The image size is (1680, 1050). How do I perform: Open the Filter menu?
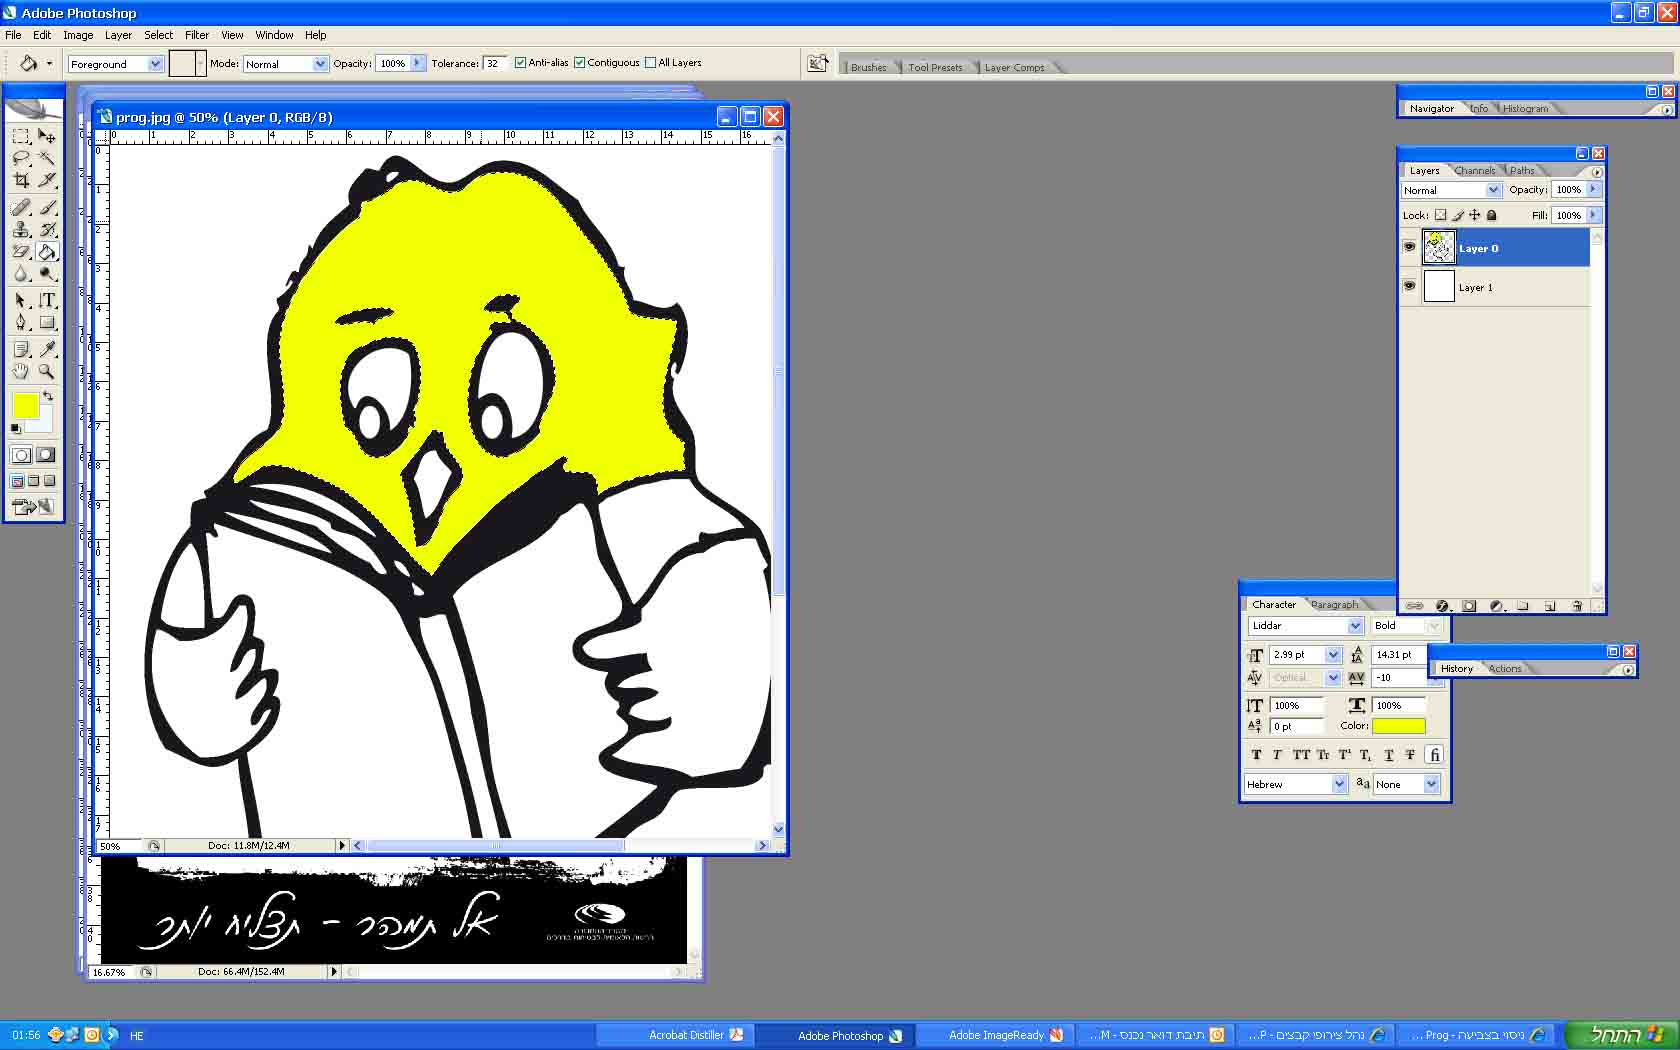pyautogui.click(x=197, y=35)
